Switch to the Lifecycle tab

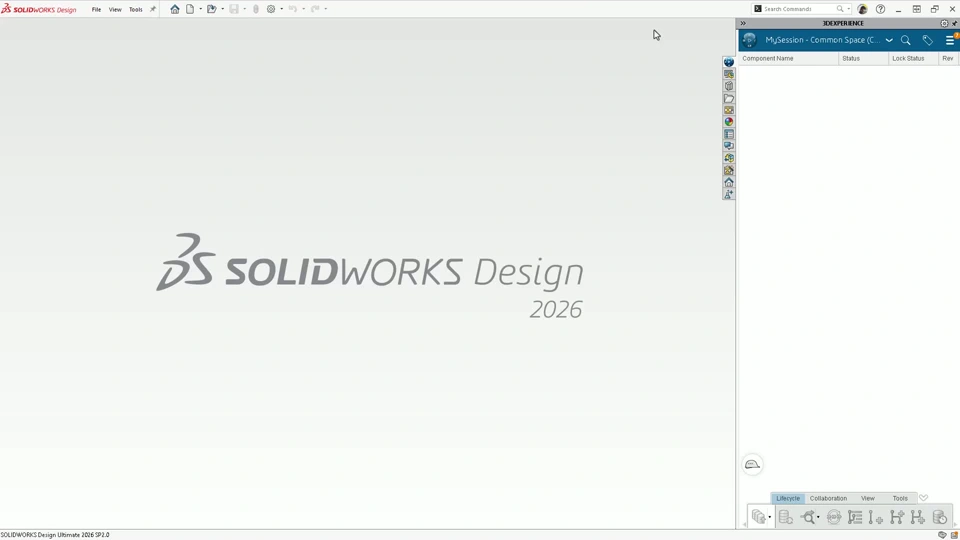coord(788,498)
